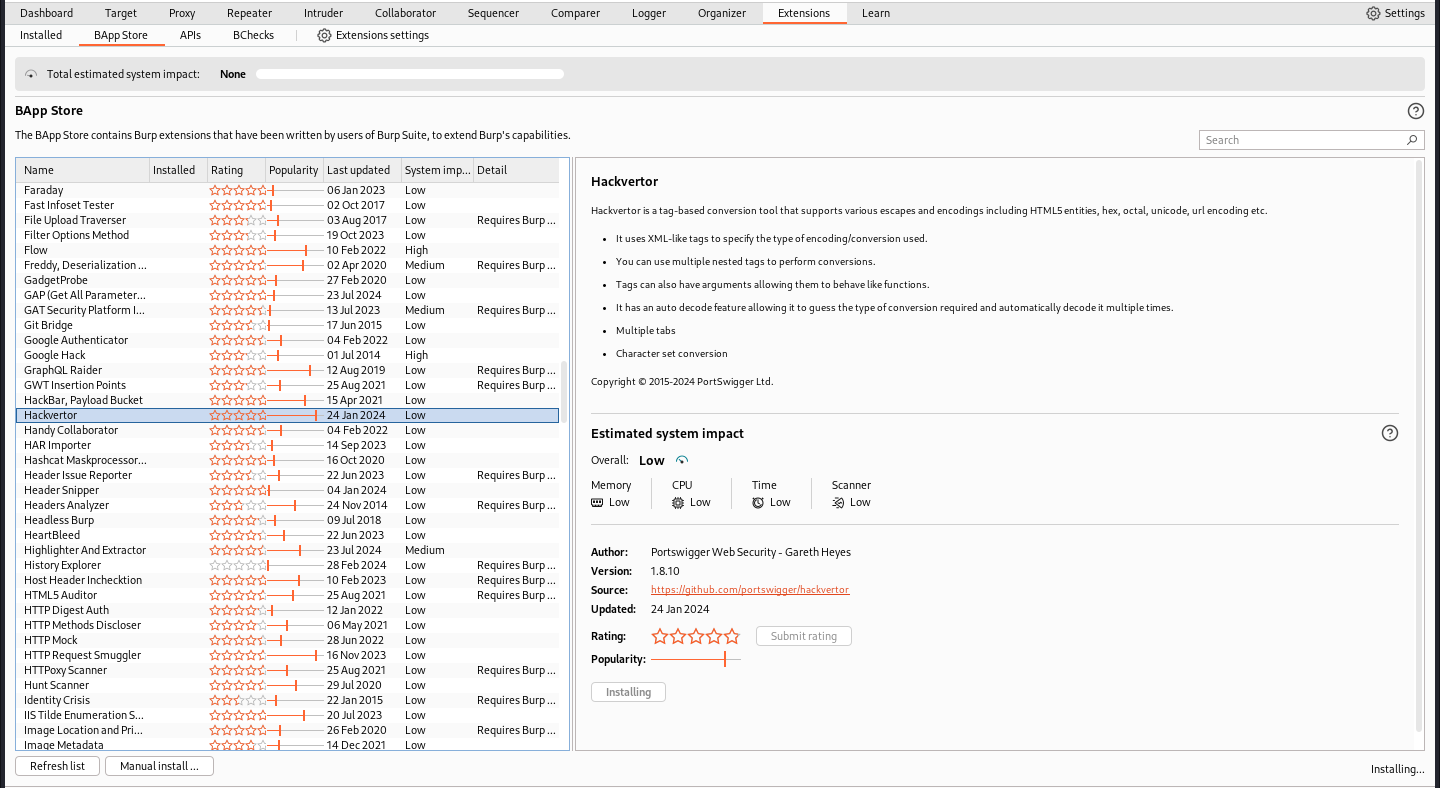Click the rating stars in the Flow row

239,250
